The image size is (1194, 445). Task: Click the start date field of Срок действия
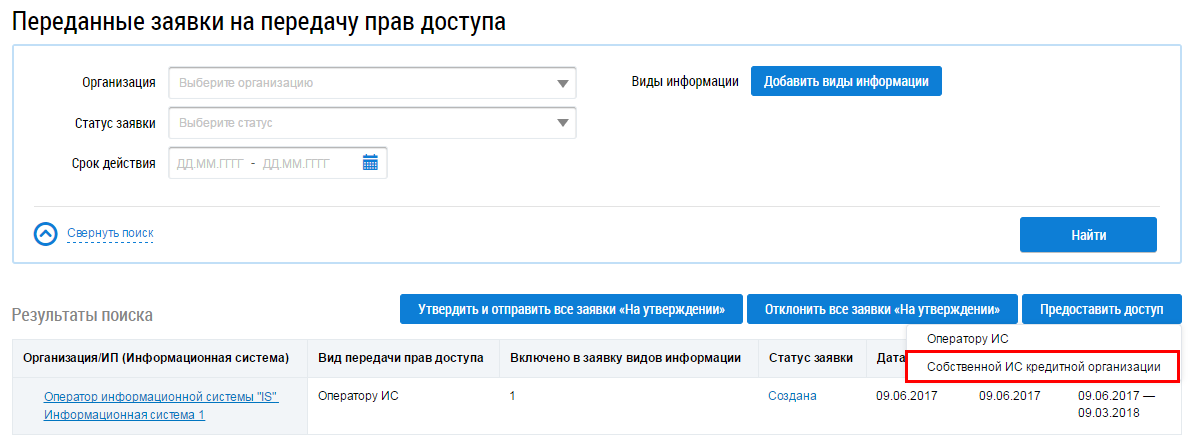(x=209, y=163)
